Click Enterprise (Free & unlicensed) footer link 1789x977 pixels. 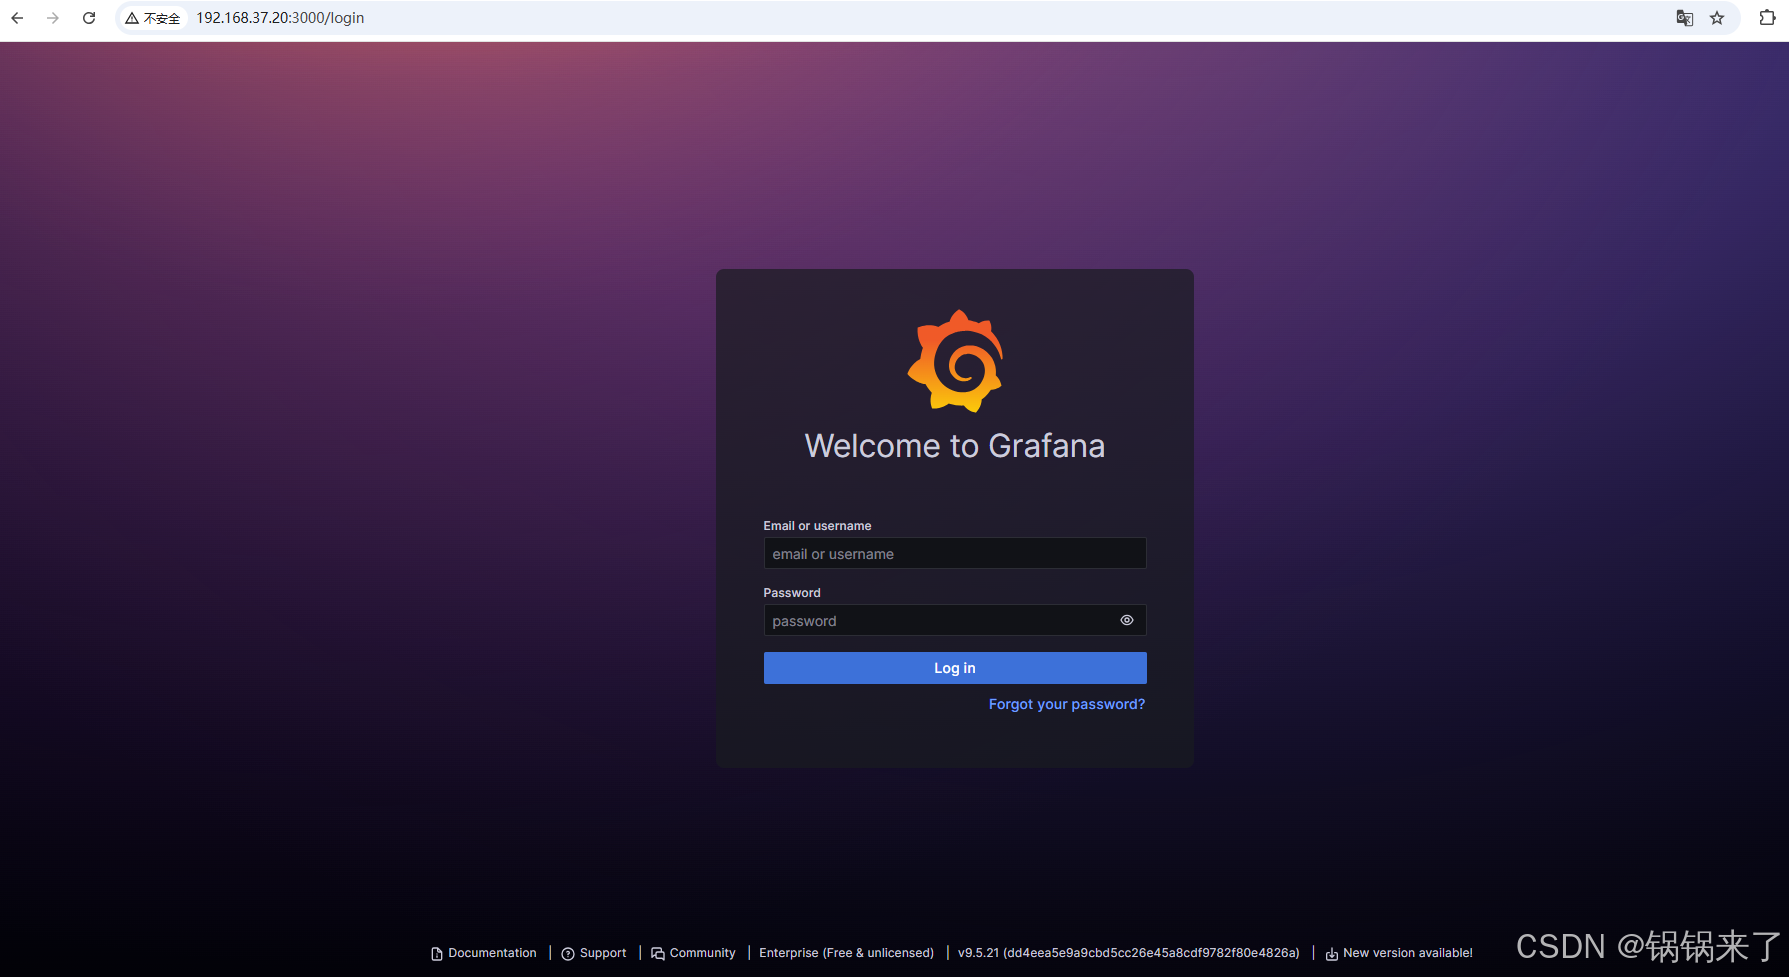tap(846, 953)
